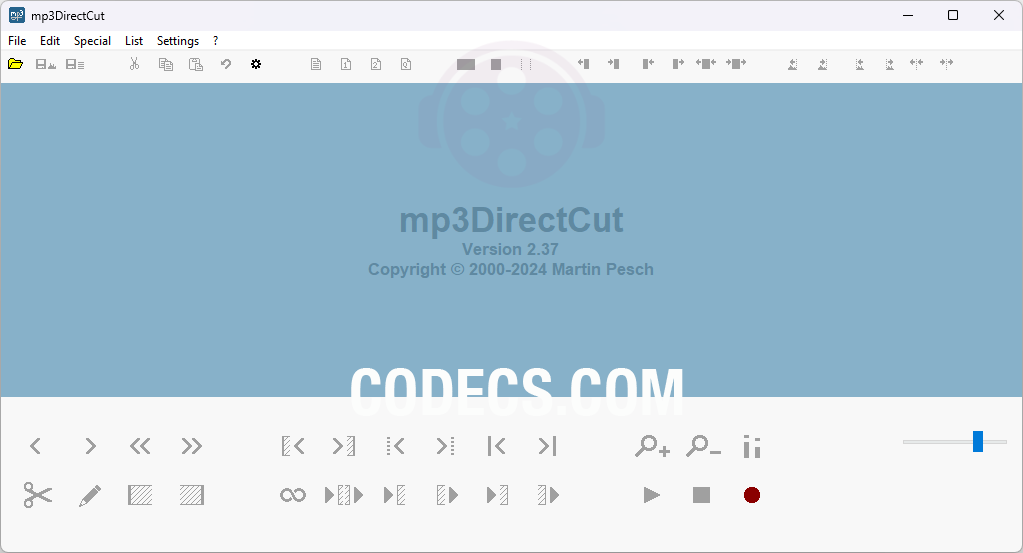Open the File menu
The image size is (1023, 553).
17,40
